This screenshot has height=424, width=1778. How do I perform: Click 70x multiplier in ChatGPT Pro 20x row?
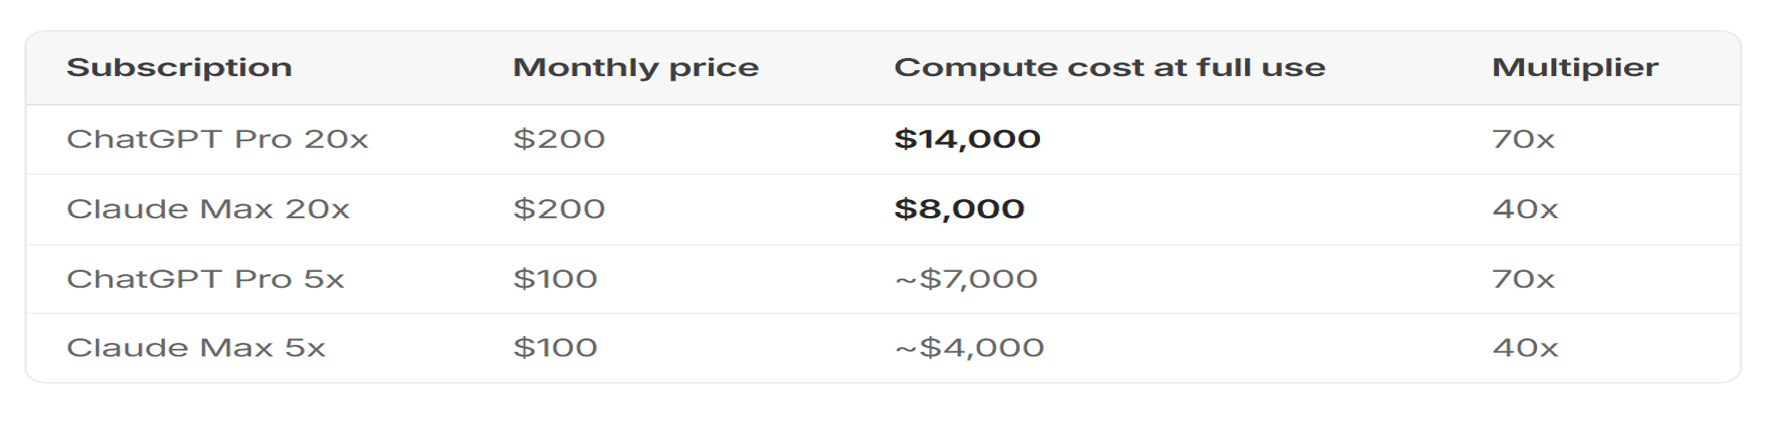coord(1523,139)
